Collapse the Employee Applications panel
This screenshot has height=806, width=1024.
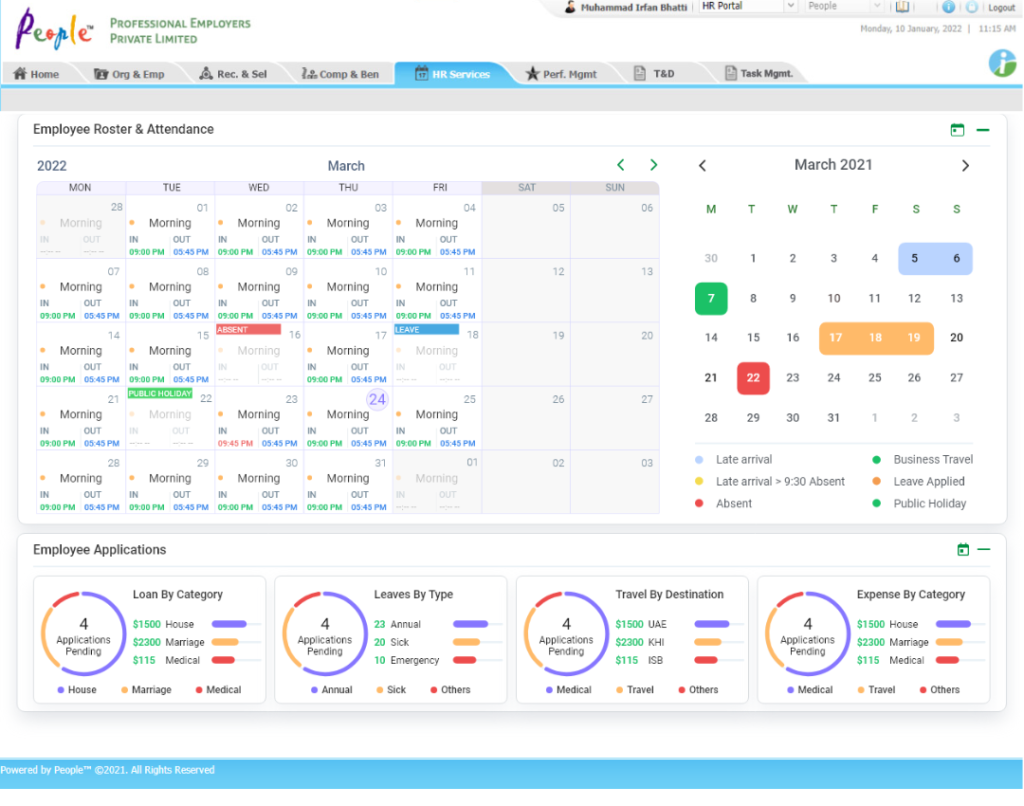pos(984,550)
